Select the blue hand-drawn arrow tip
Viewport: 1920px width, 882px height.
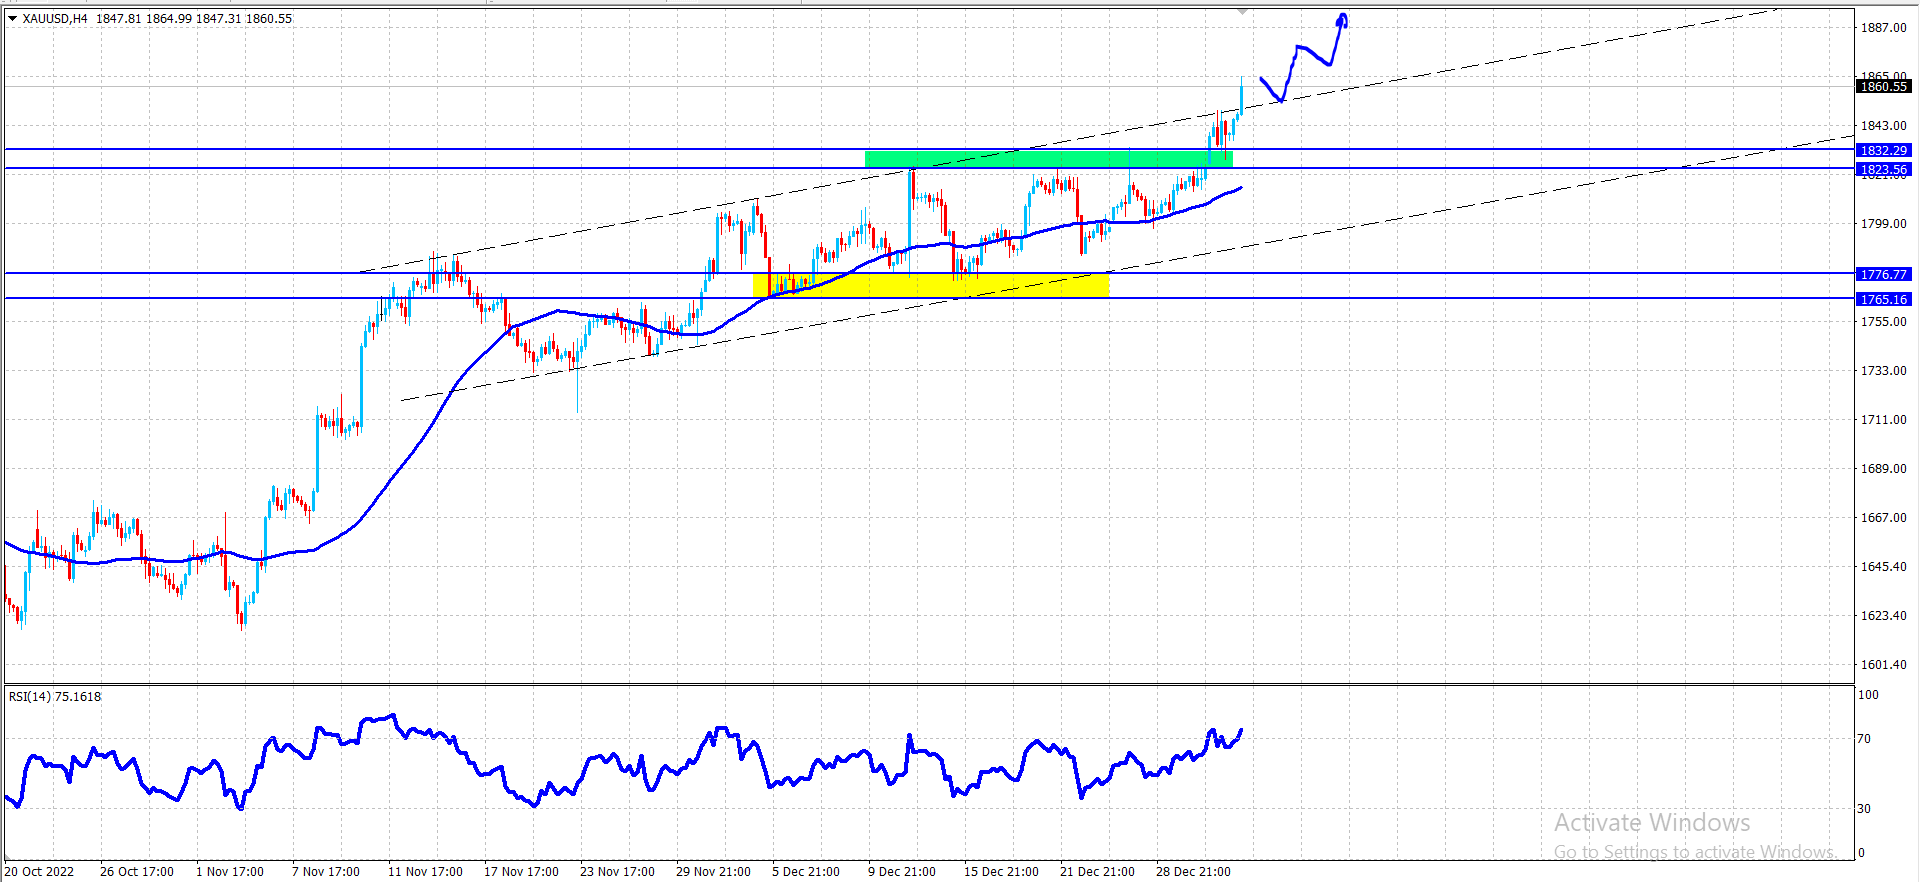tap(1342, 19)
